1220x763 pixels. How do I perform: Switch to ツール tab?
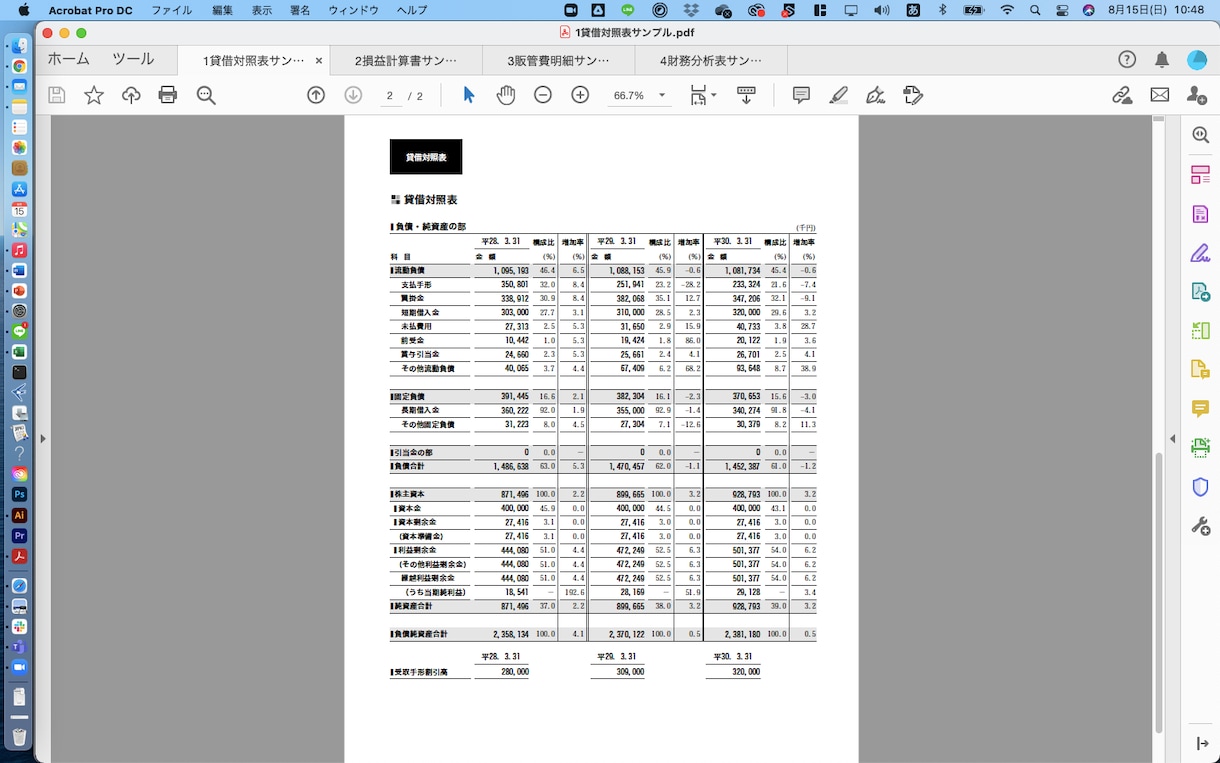click(x=133, y=59)
